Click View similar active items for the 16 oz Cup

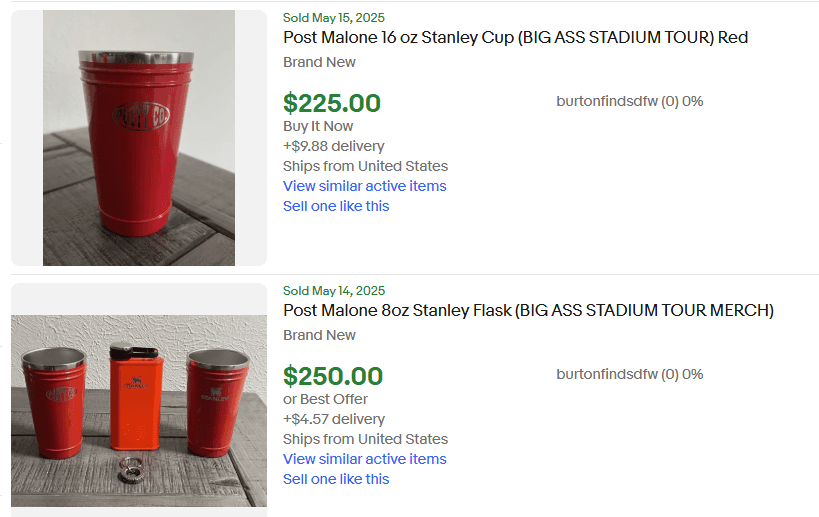pyautogui.click(x=364, y=186)
